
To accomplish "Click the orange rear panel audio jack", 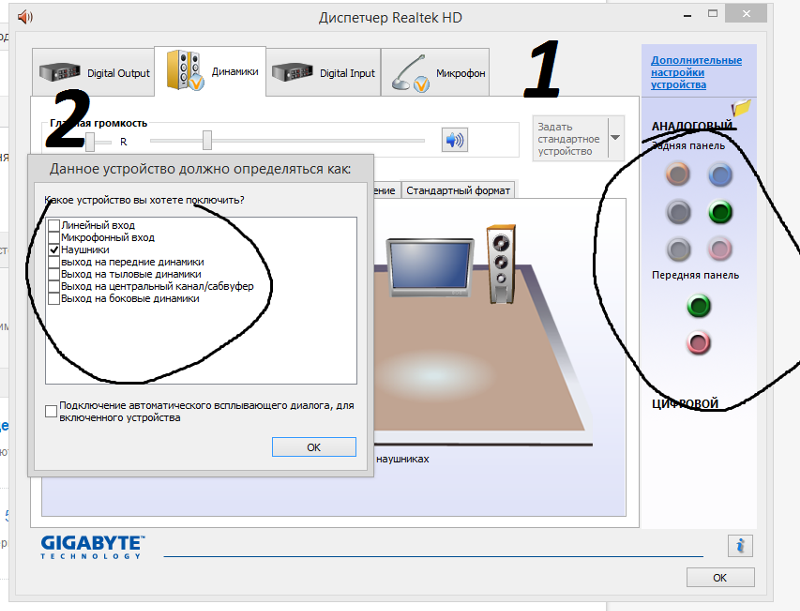I will click(x=678, y=174).
